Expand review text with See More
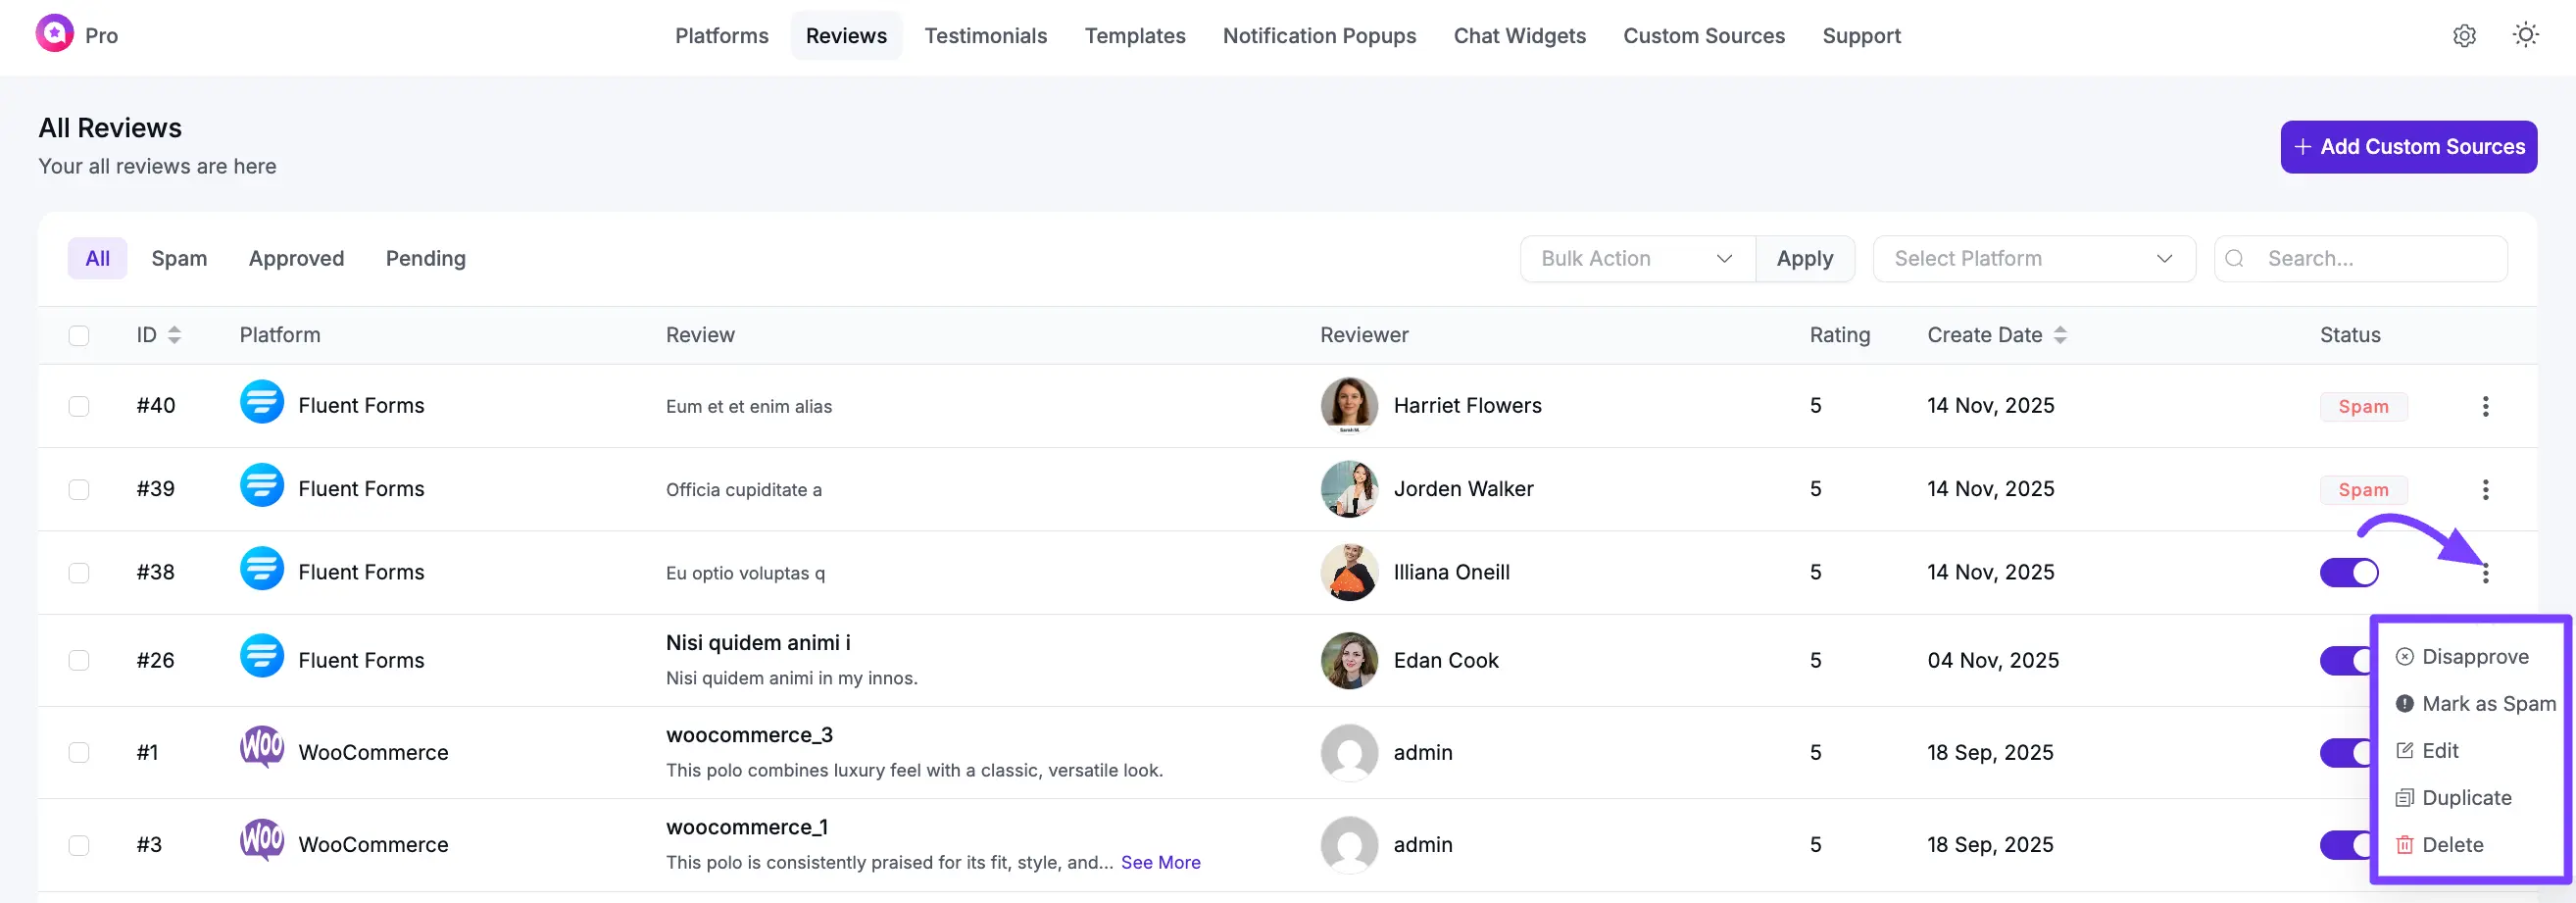 1160,862
